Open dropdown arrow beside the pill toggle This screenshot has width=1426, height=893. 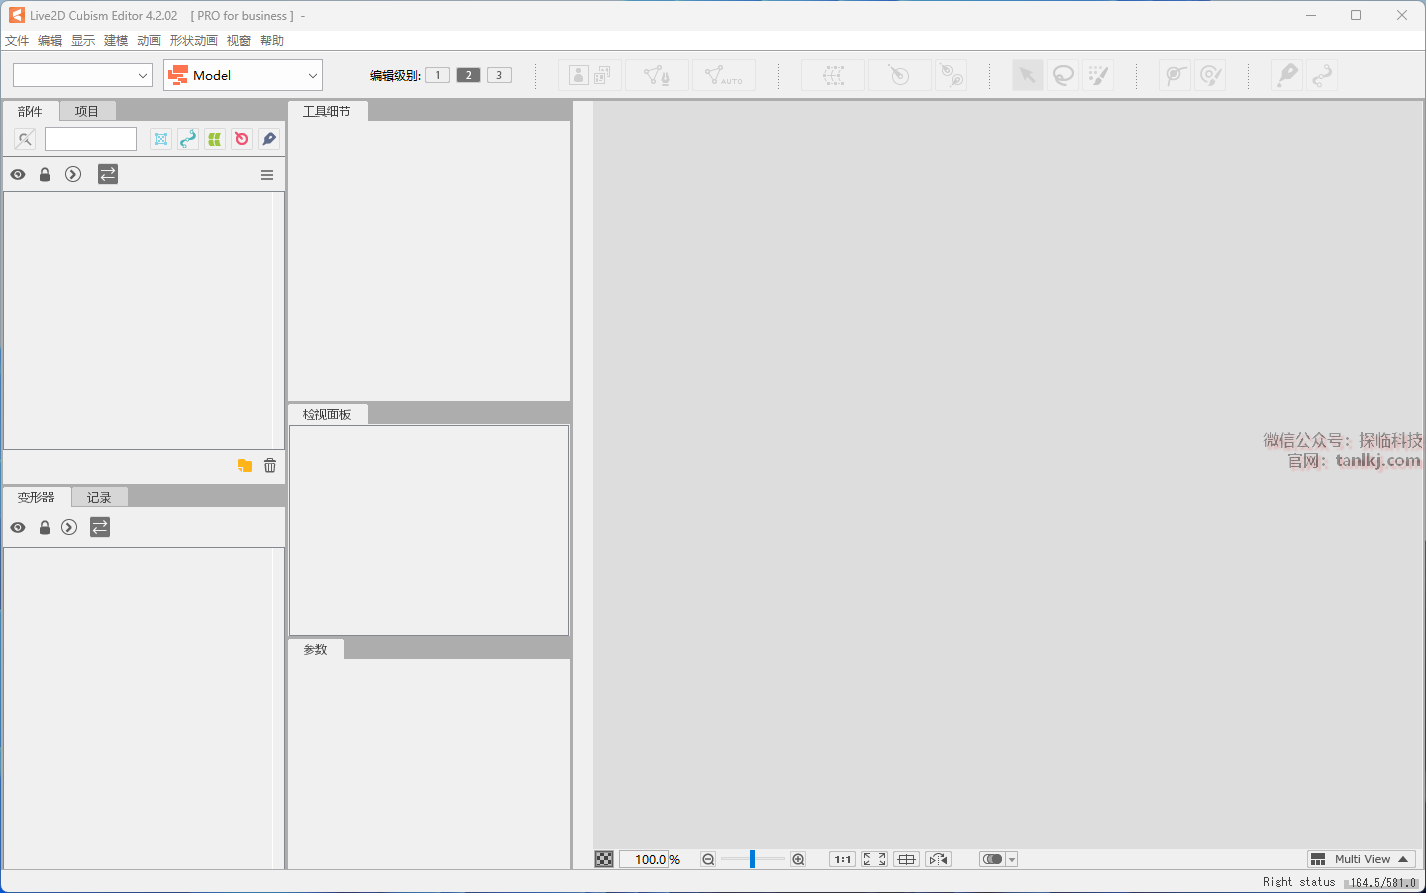point(1012,859)
